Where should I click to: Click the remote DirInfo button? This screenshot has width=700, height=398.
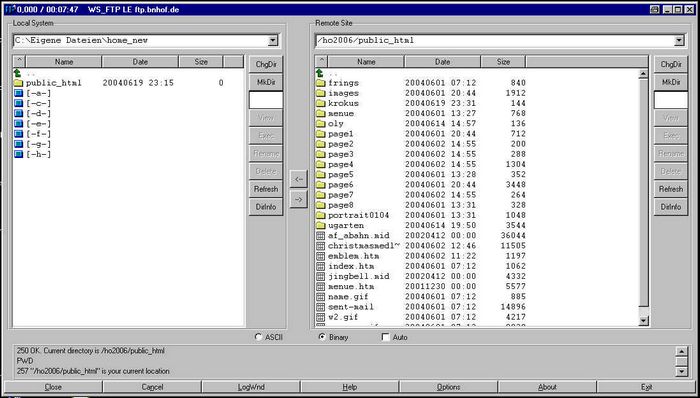point(671,207)
